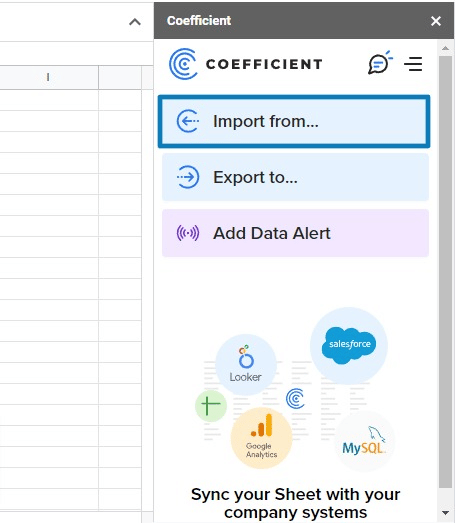
Task: Click the Google Analytics logo bubble
Action: point(262,438)
